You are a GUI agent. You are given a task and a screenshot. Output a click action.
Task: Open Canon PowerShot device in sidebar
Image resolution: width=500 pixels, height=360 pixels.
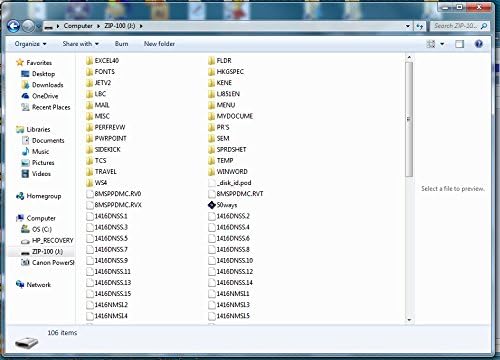pos(53,263)
